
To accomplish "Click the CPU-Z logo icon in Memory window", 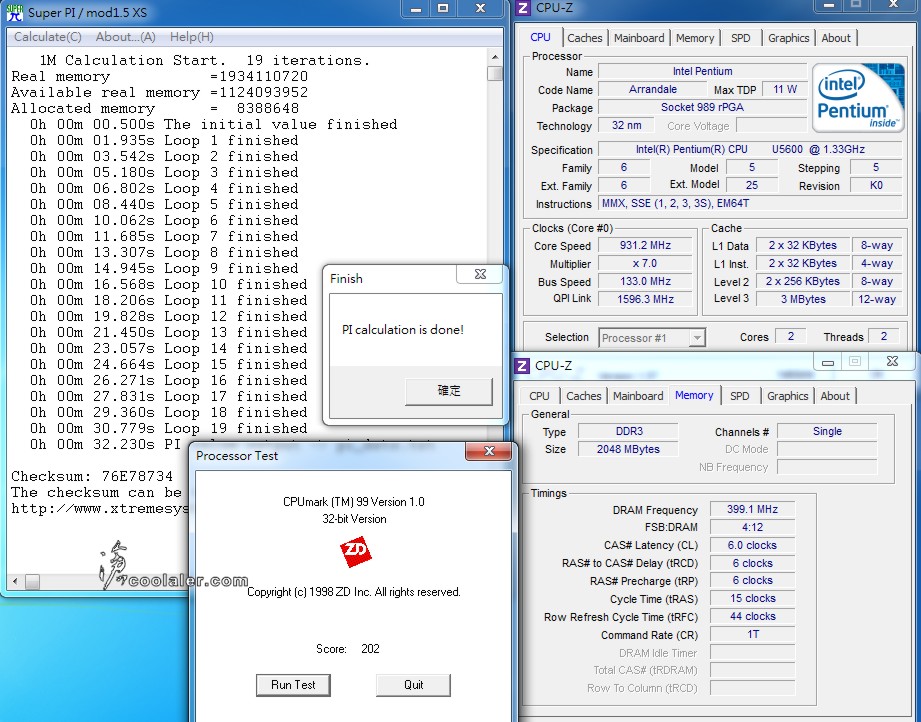I will tap(522, 365).
